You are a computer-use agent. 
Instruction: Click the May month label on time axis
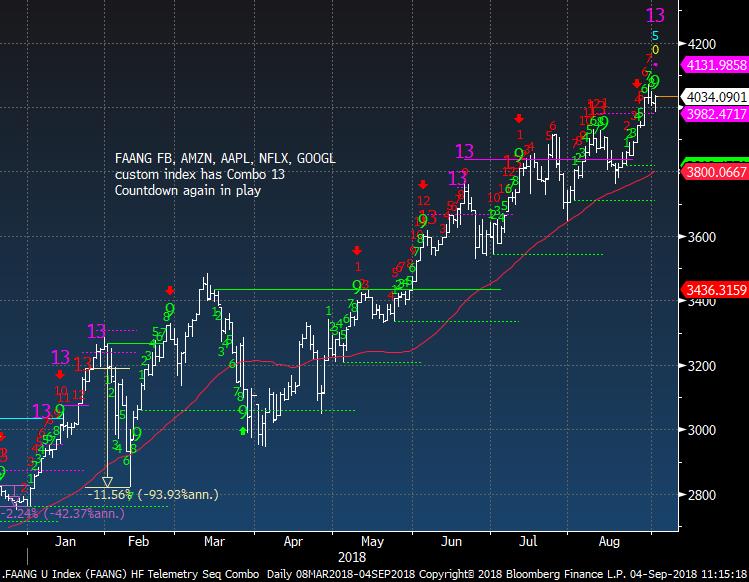(372, 542)
